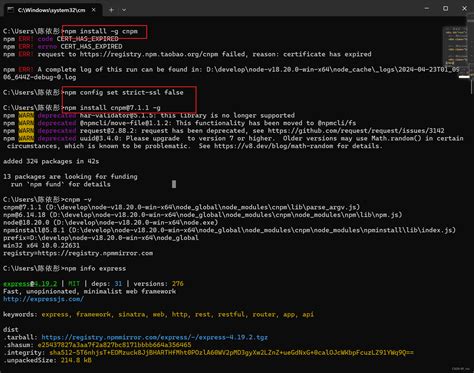This screenshot has height=373, width=474.
Task: Click '13 packages are looking for funding'
Action: (x=70, y=177)
